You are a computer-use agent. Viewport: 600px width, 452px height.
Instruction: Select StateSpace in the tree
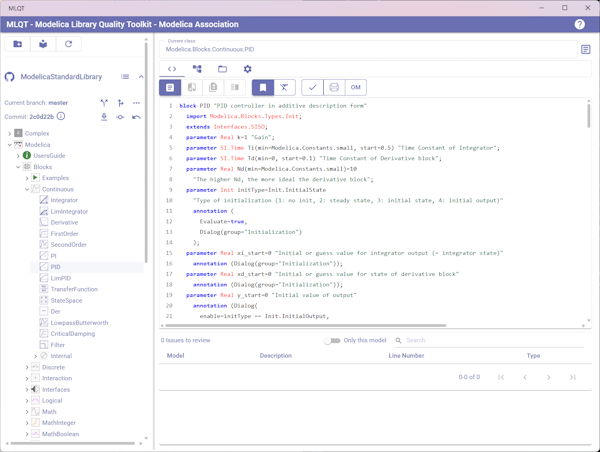66,300
